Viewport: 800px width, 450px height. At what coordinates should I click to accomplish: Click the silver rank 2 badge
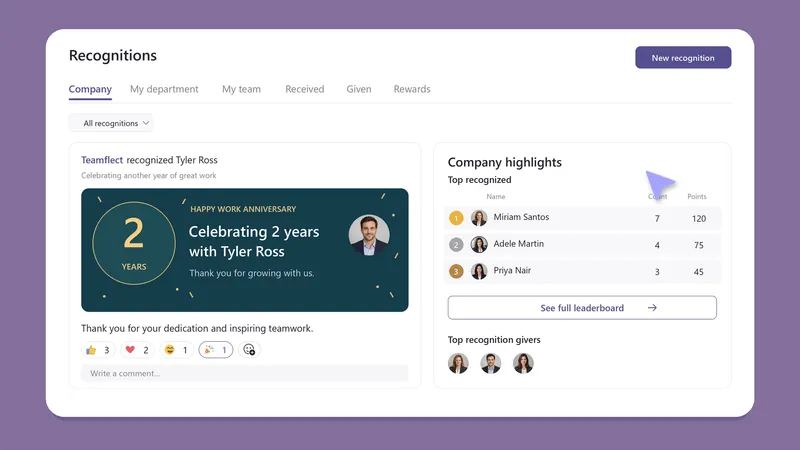[456, 245]
